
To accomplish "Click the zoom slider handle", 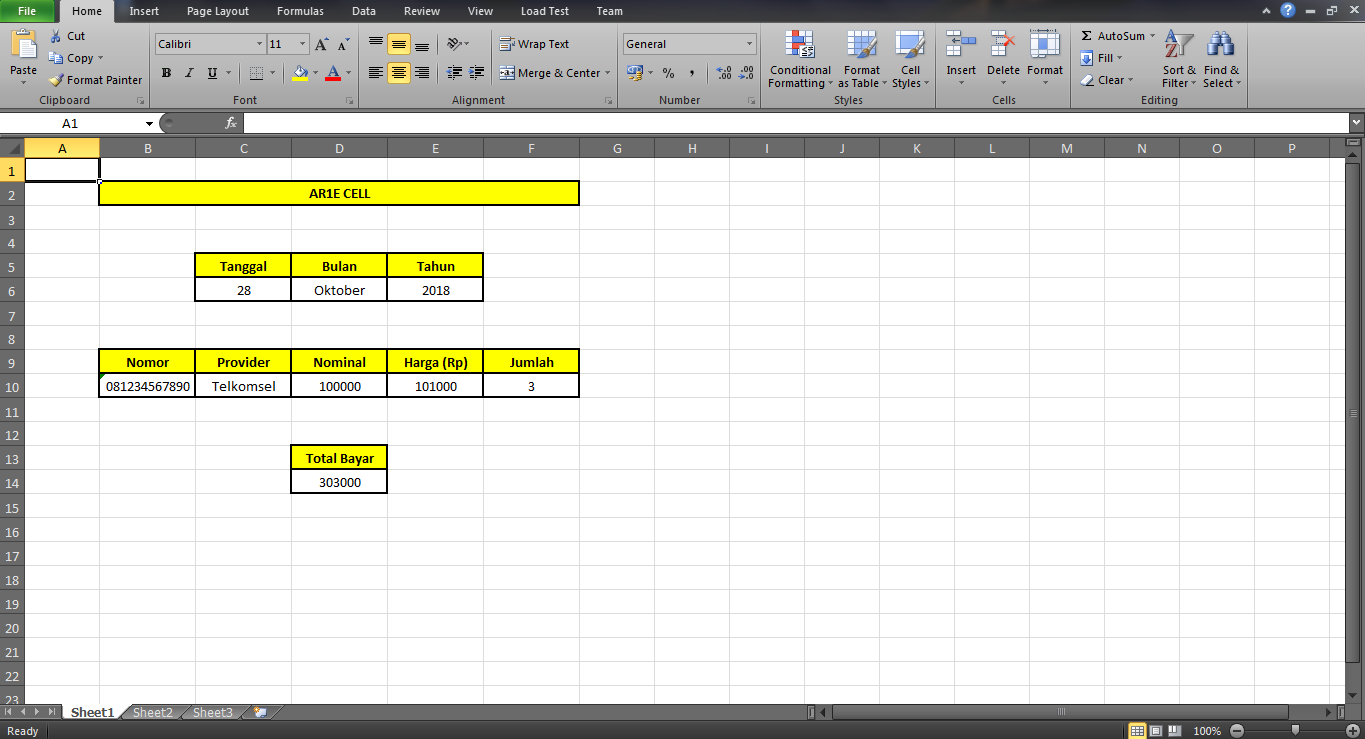I will [1296, 731].
